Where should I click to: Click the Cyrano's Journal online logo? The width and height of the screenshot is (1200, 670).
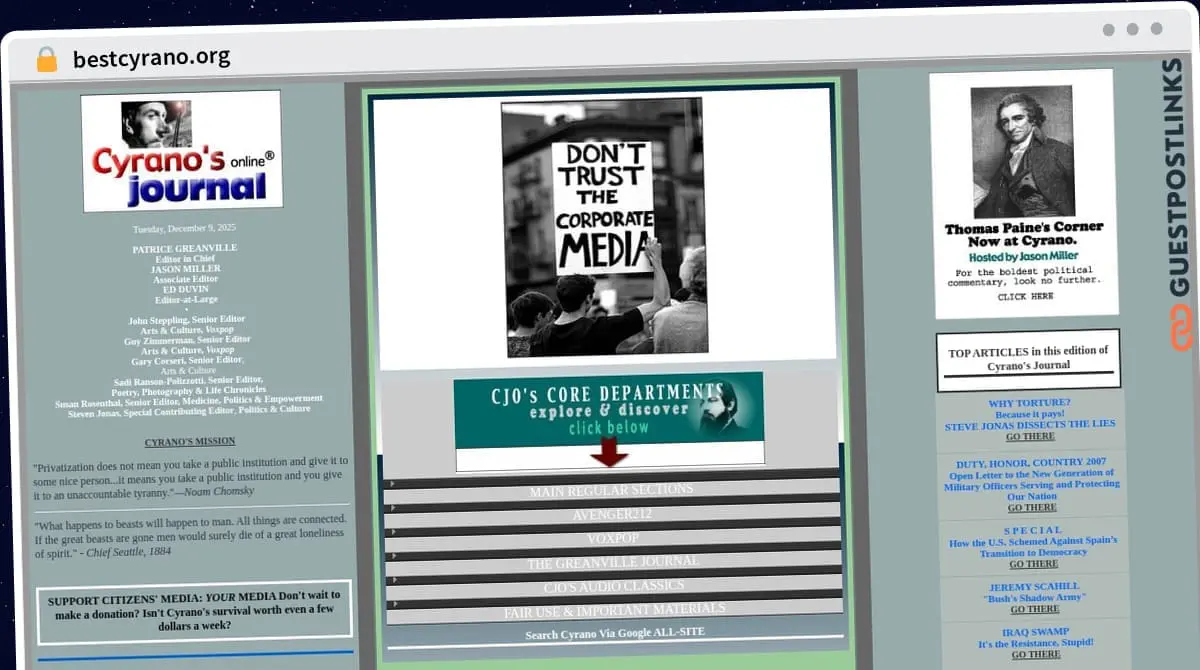pos(181,151)
